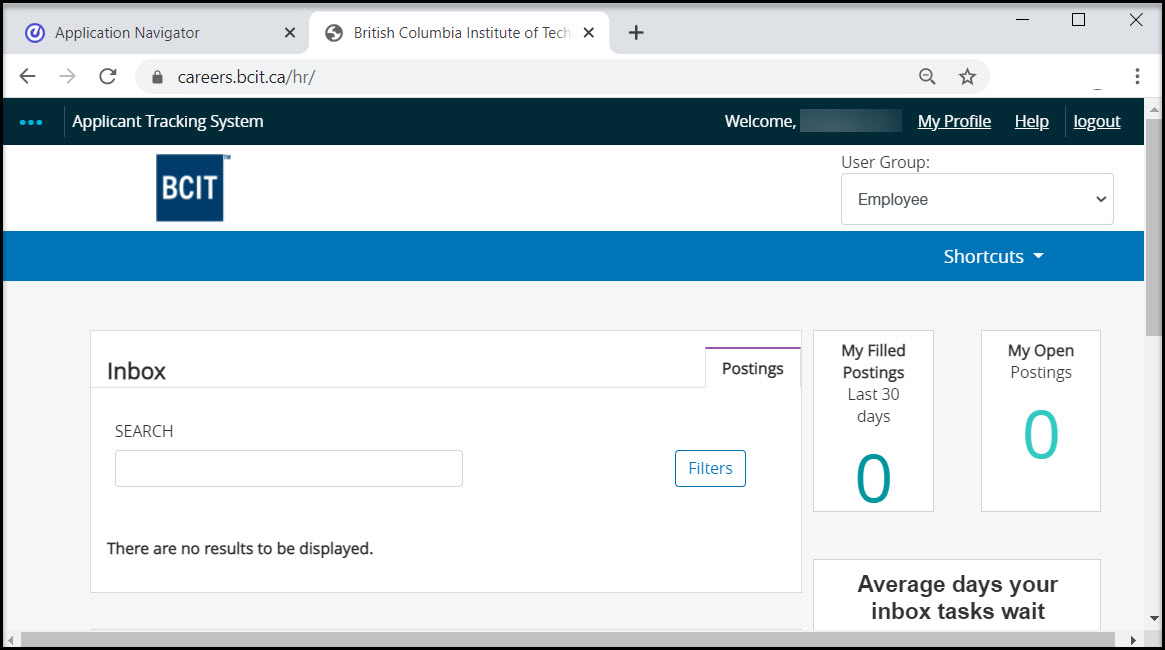Click inside the Inbox search field
The width and height of the screenshot is (1165, 650).
[288, 468]
